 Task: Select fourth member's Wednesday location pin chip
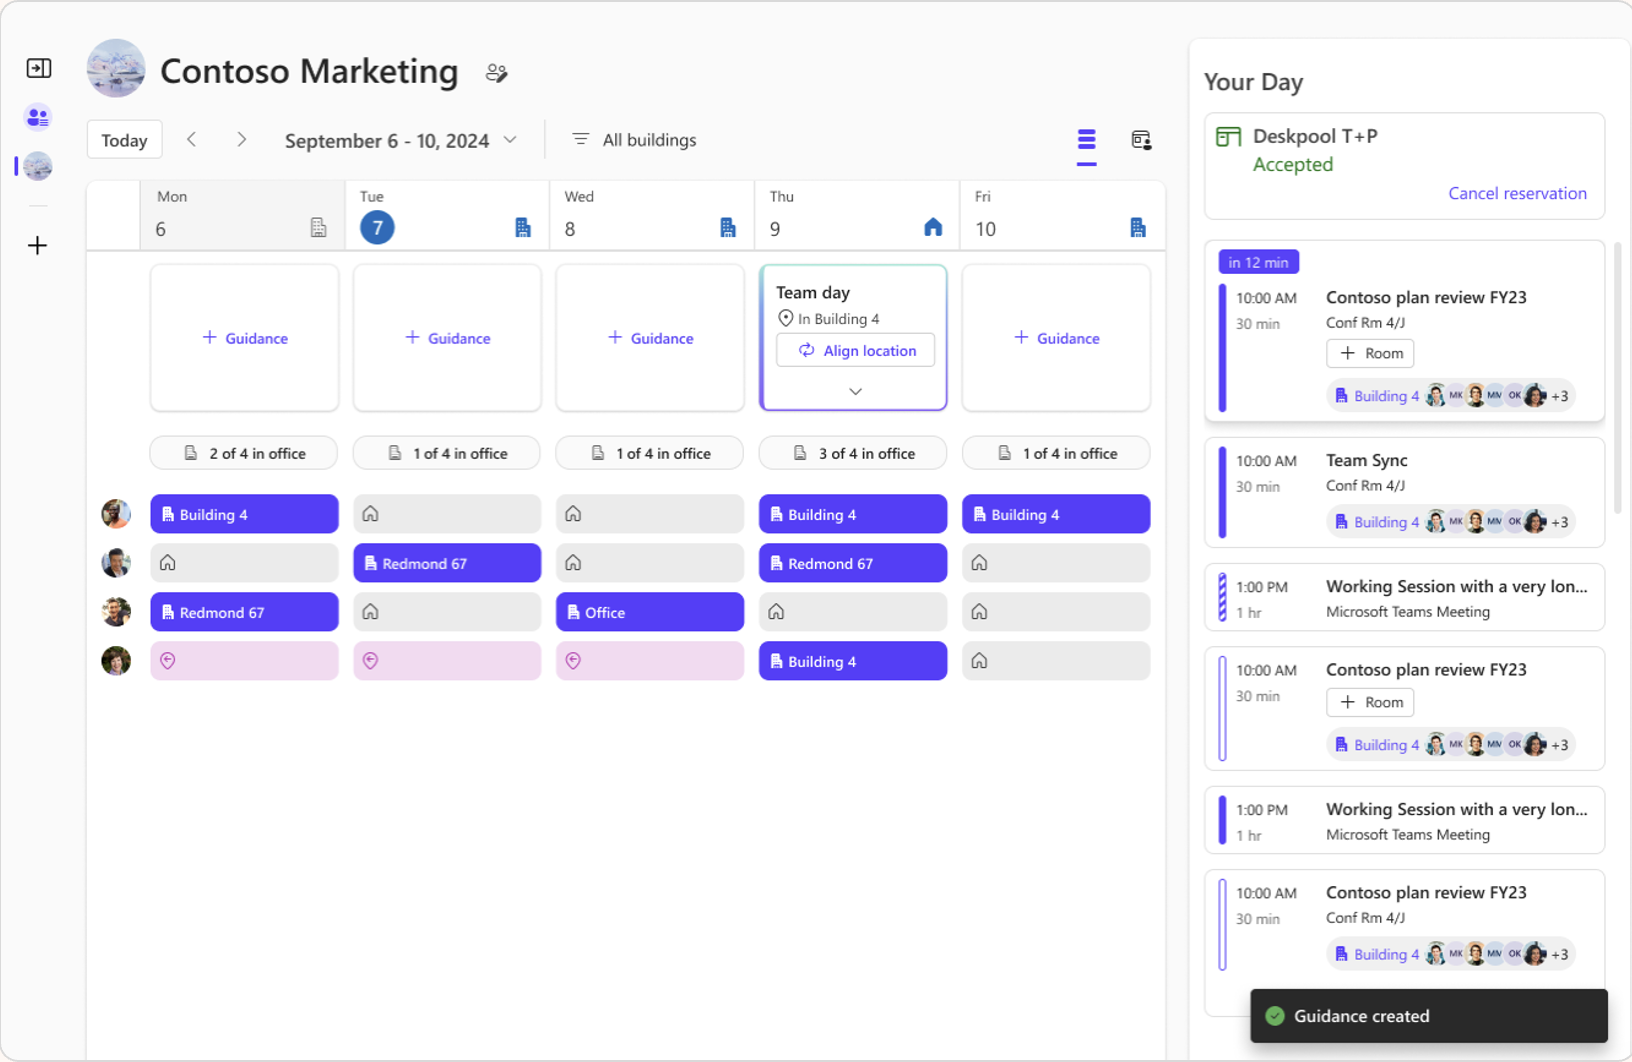[650, 661]
